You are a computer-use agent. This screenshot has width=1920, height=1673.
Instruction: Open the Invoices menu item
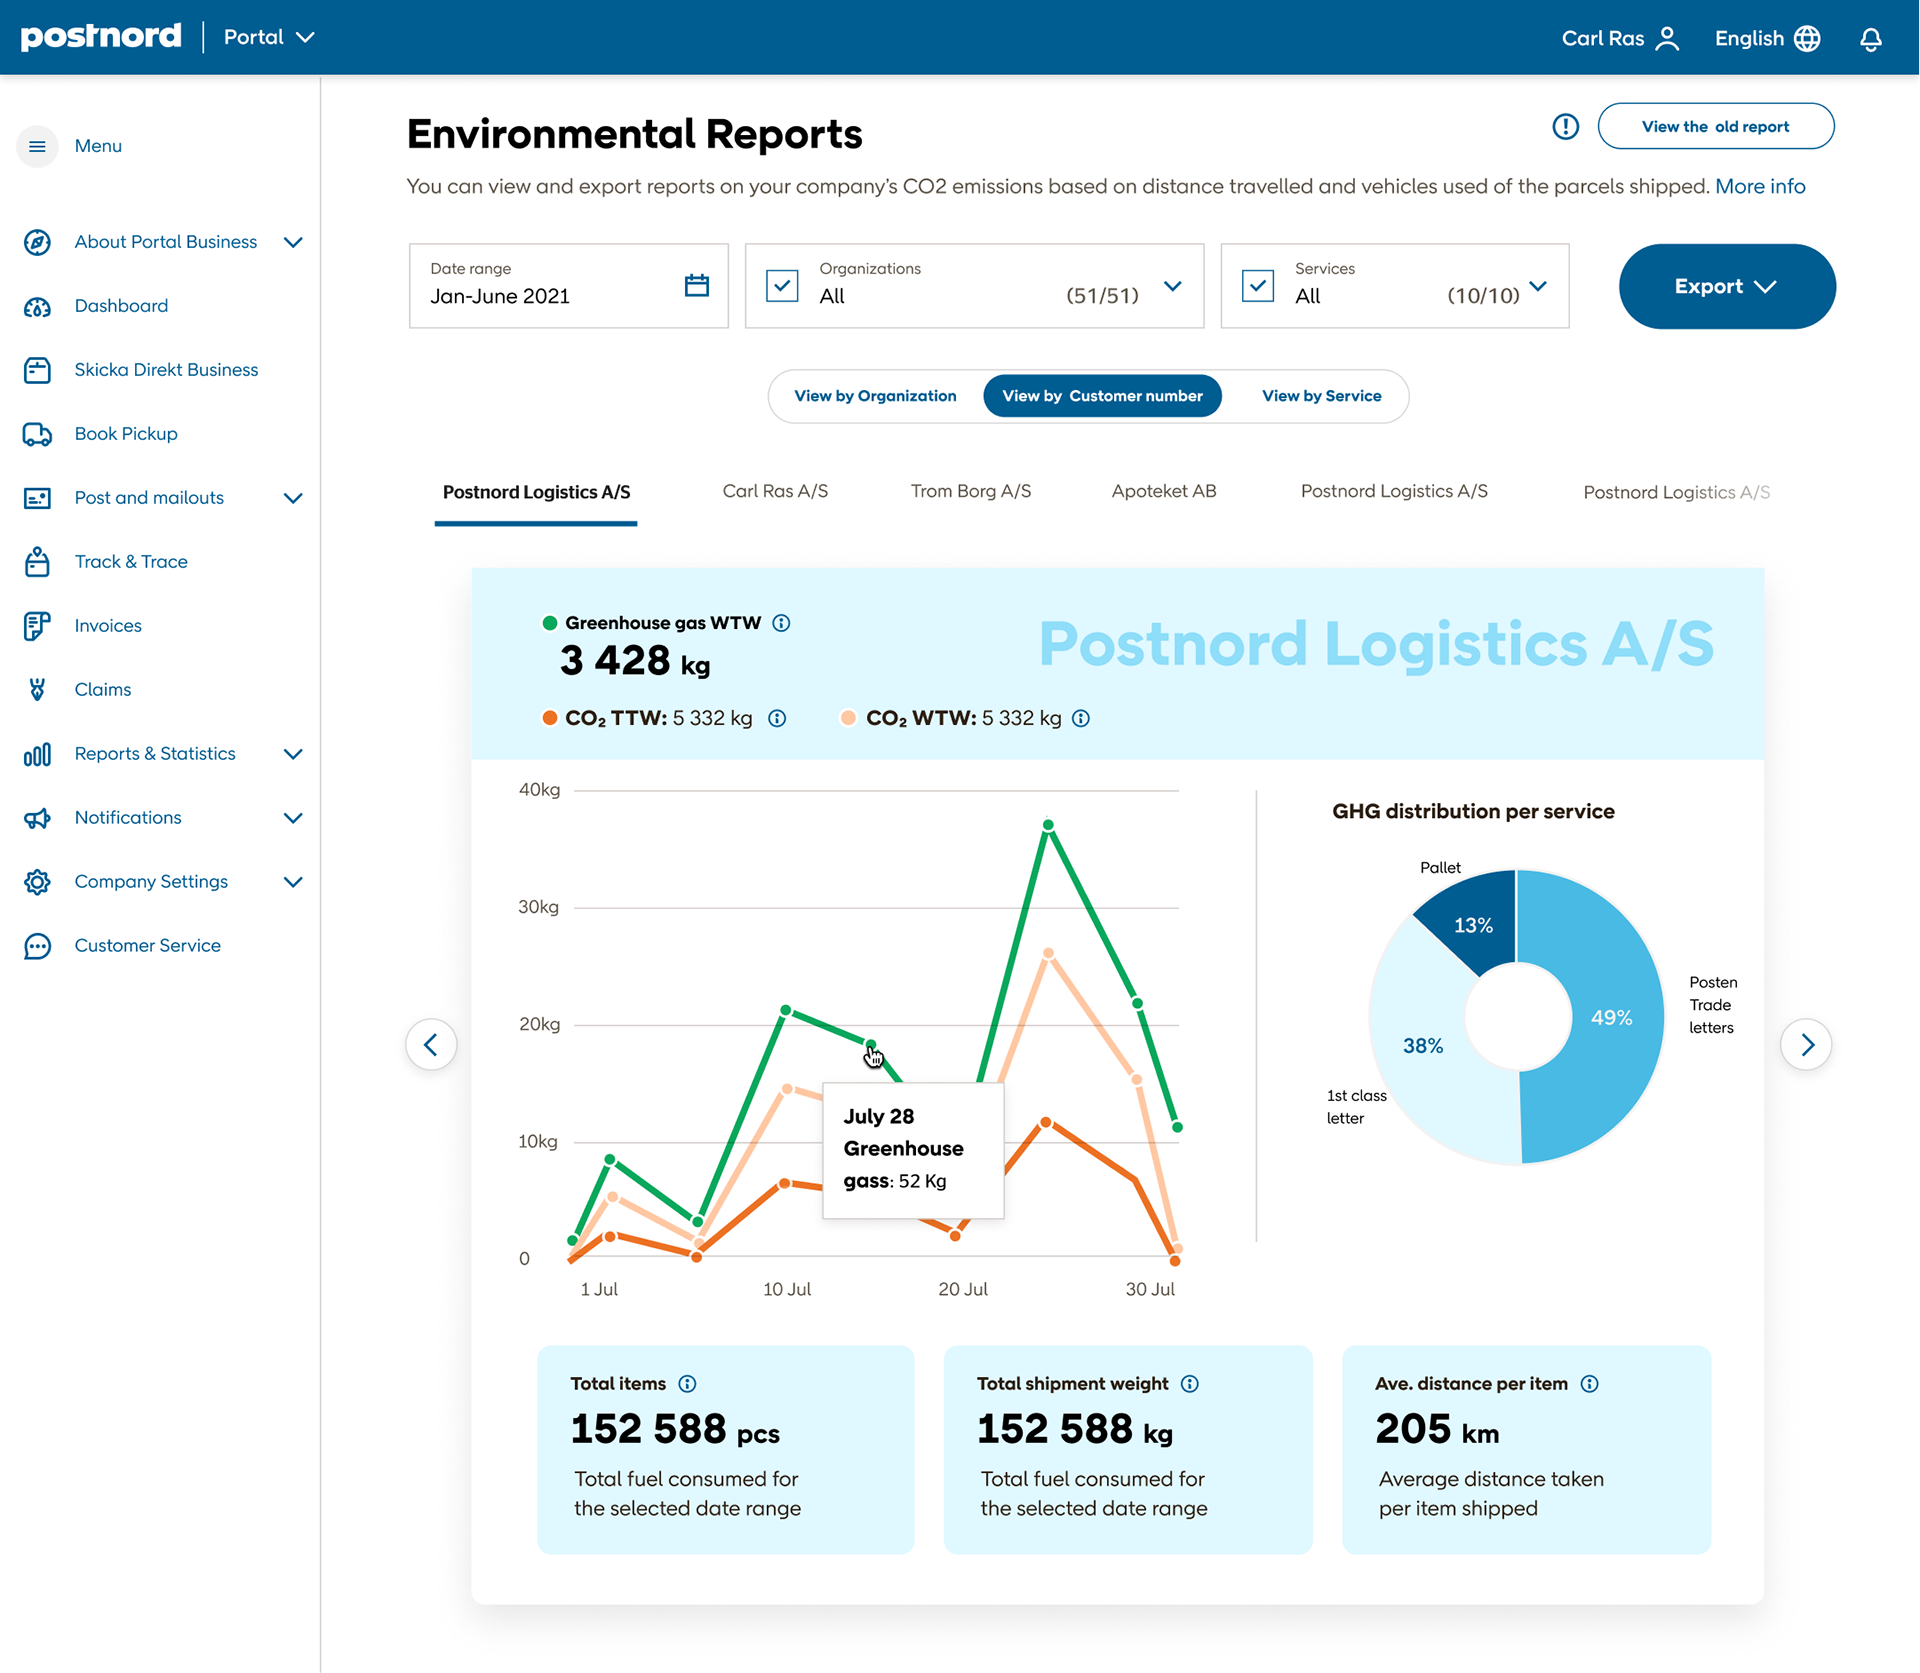tap(108, 626)
